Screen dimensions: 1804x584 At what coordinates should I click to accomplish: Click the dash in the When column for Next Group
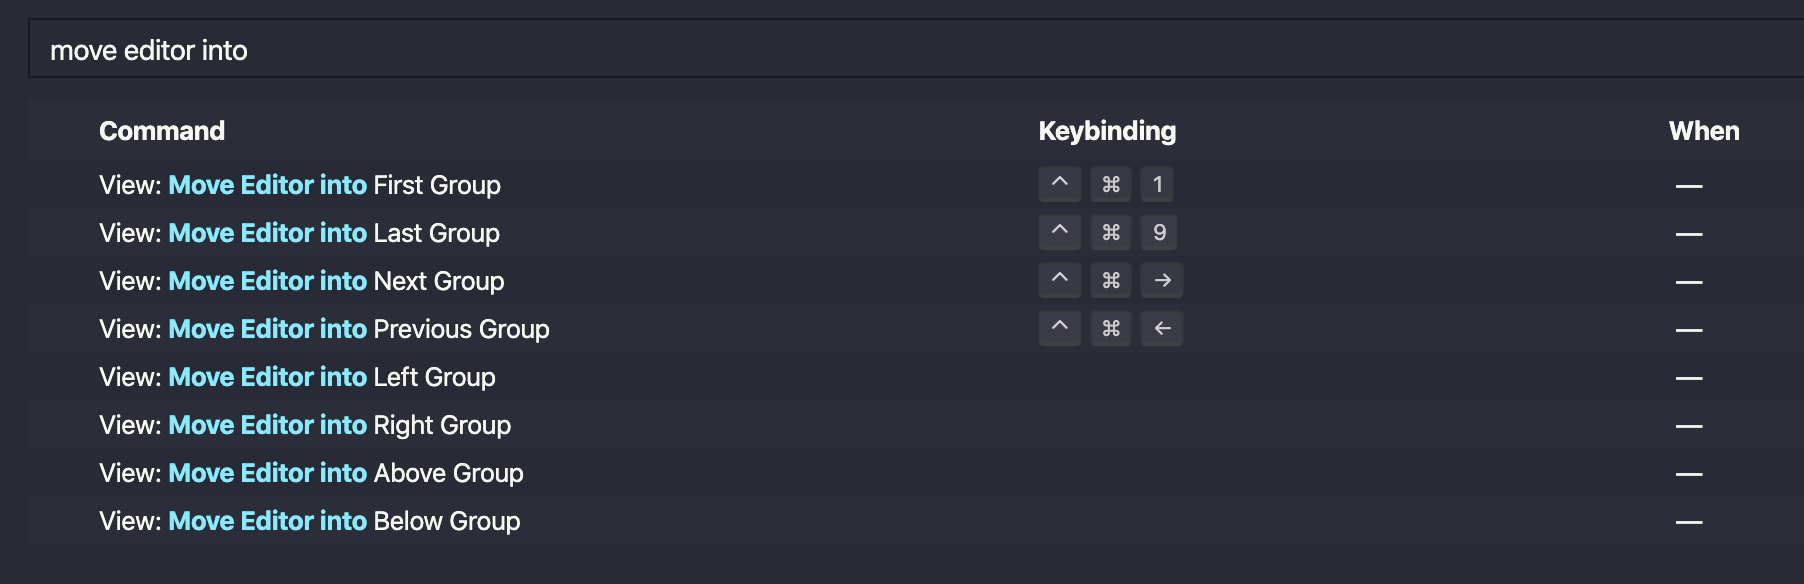pos(1690,280)
